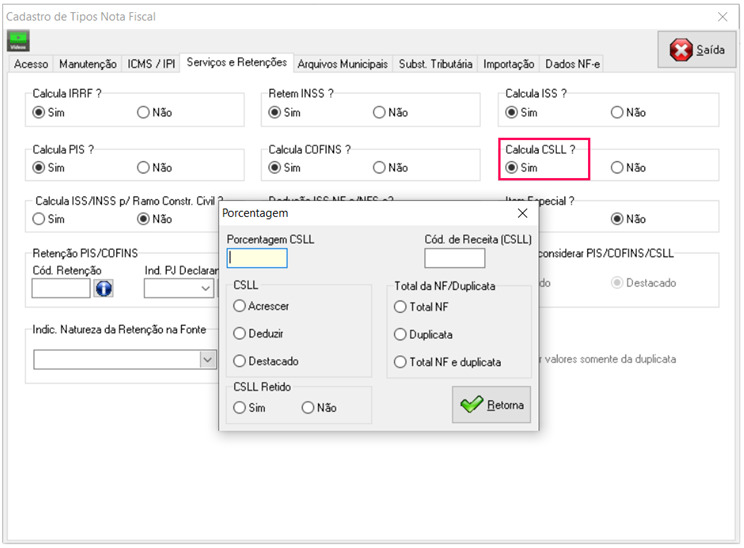744x548 pixels.
Task: Go to the Dados NF-e tab
Action: tap(572, 64)
